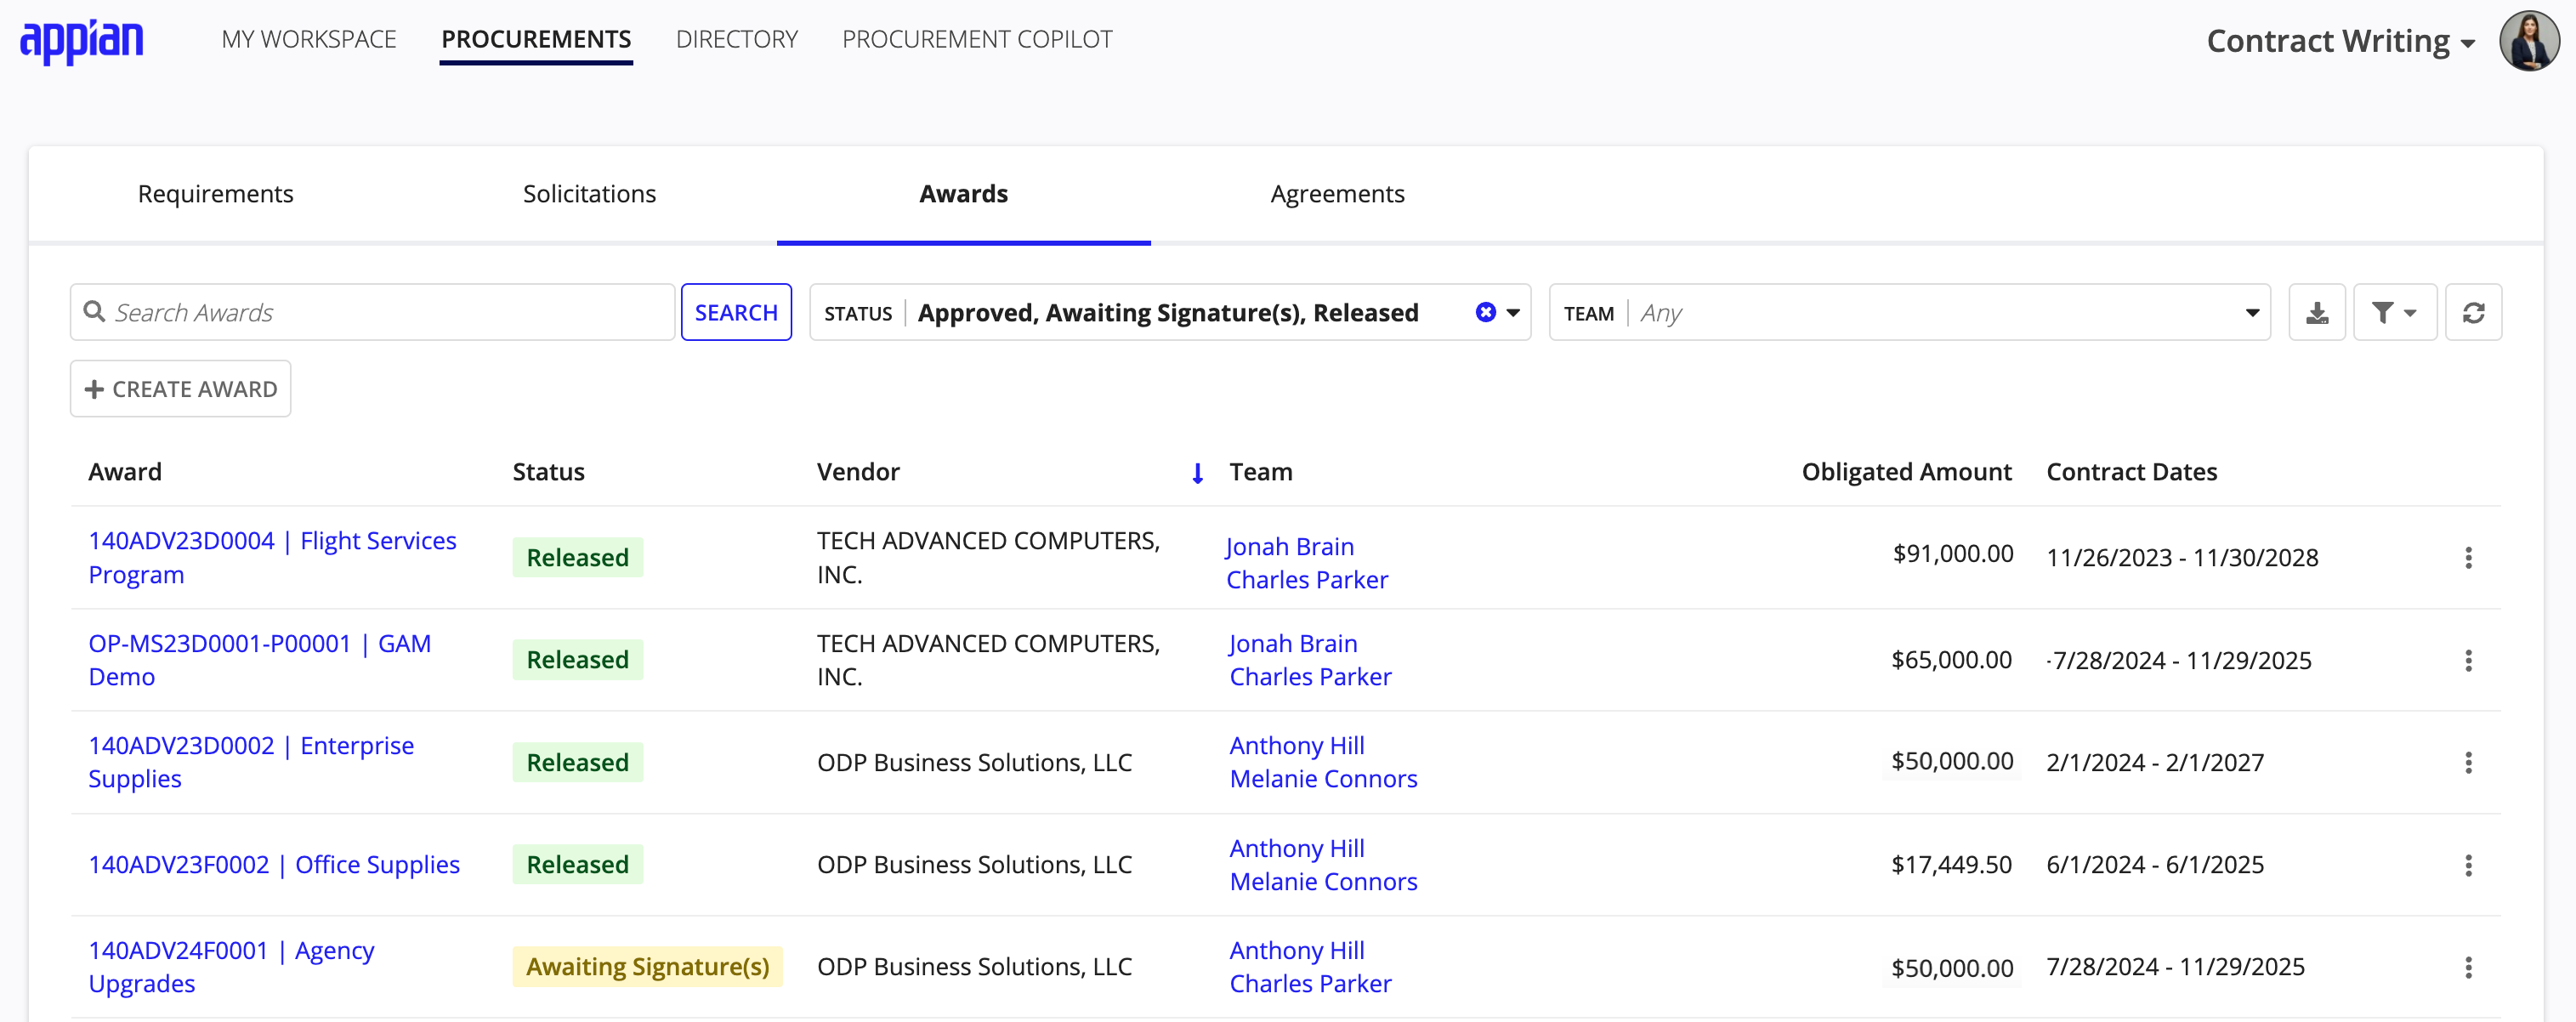The image size is (2576, 1022).
Task: Click the Vendor sort arrow indicator
Action: coord(1197,473)
